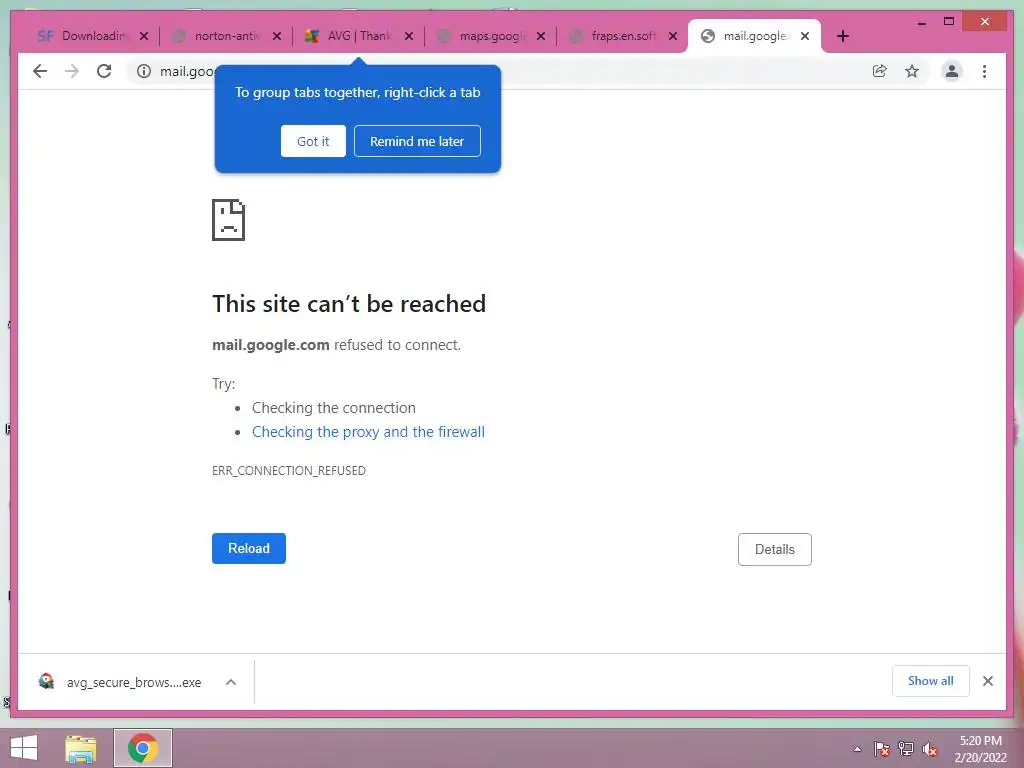Bookmark this tab with star icon
Viewport: 1024px width, 768px height.
pyautogui.click(x=912, y=71)
